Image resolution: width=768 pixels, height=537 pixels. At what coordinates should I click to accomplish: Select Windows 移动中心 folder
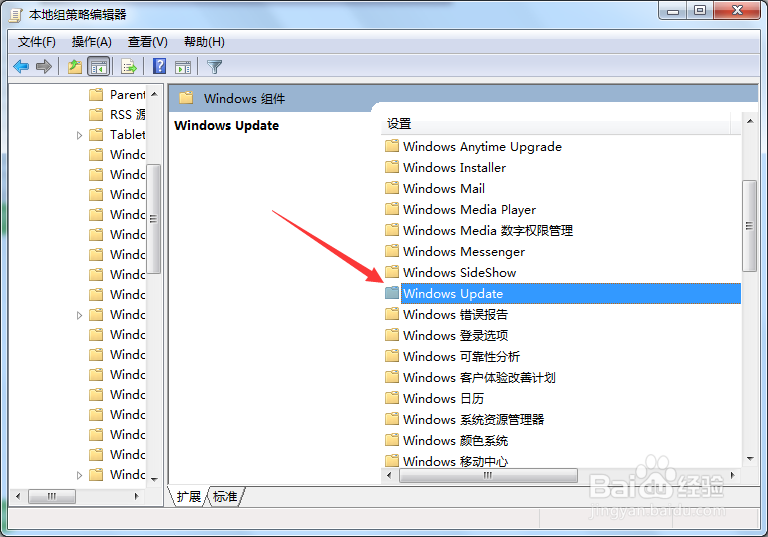click(x=455, y=462)
